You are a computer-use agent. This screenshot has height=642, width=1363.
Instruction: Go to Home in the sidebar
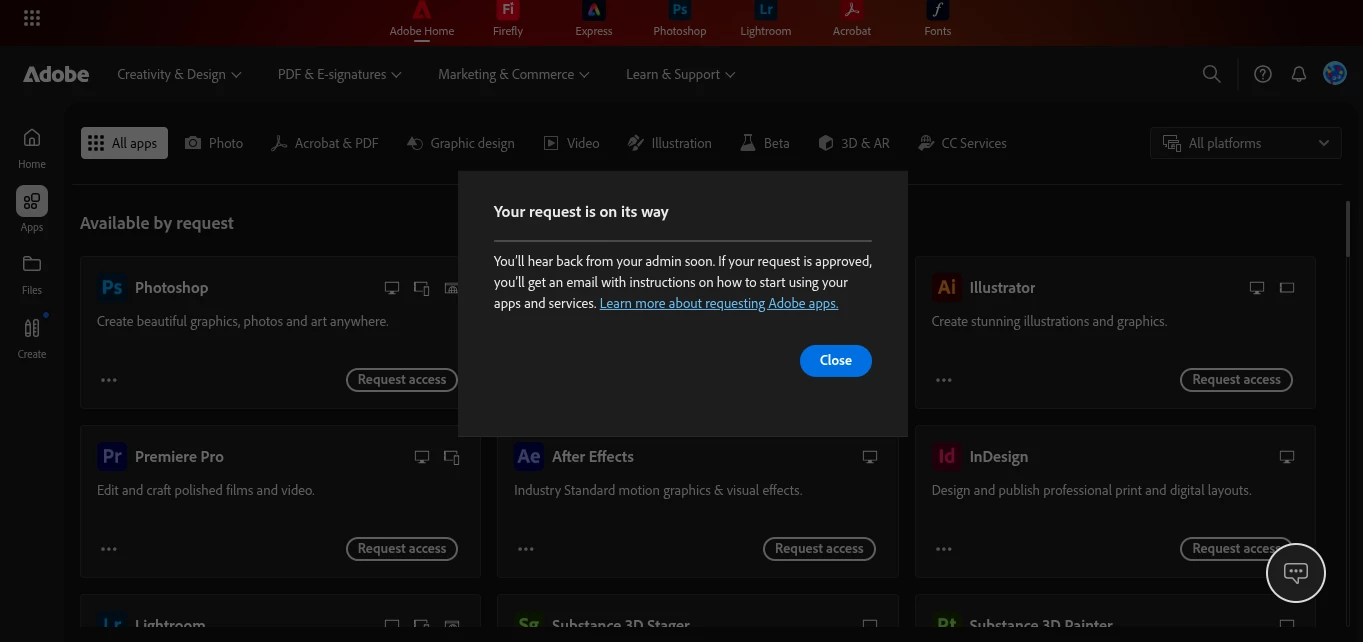pyautogui.click(x=32, y=148)
